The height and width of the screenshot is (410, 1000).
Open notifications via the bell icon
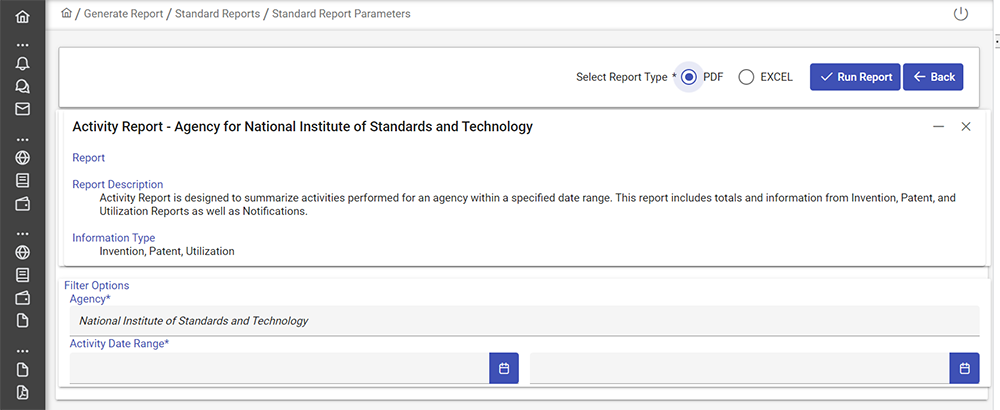(x=22, y=63)
